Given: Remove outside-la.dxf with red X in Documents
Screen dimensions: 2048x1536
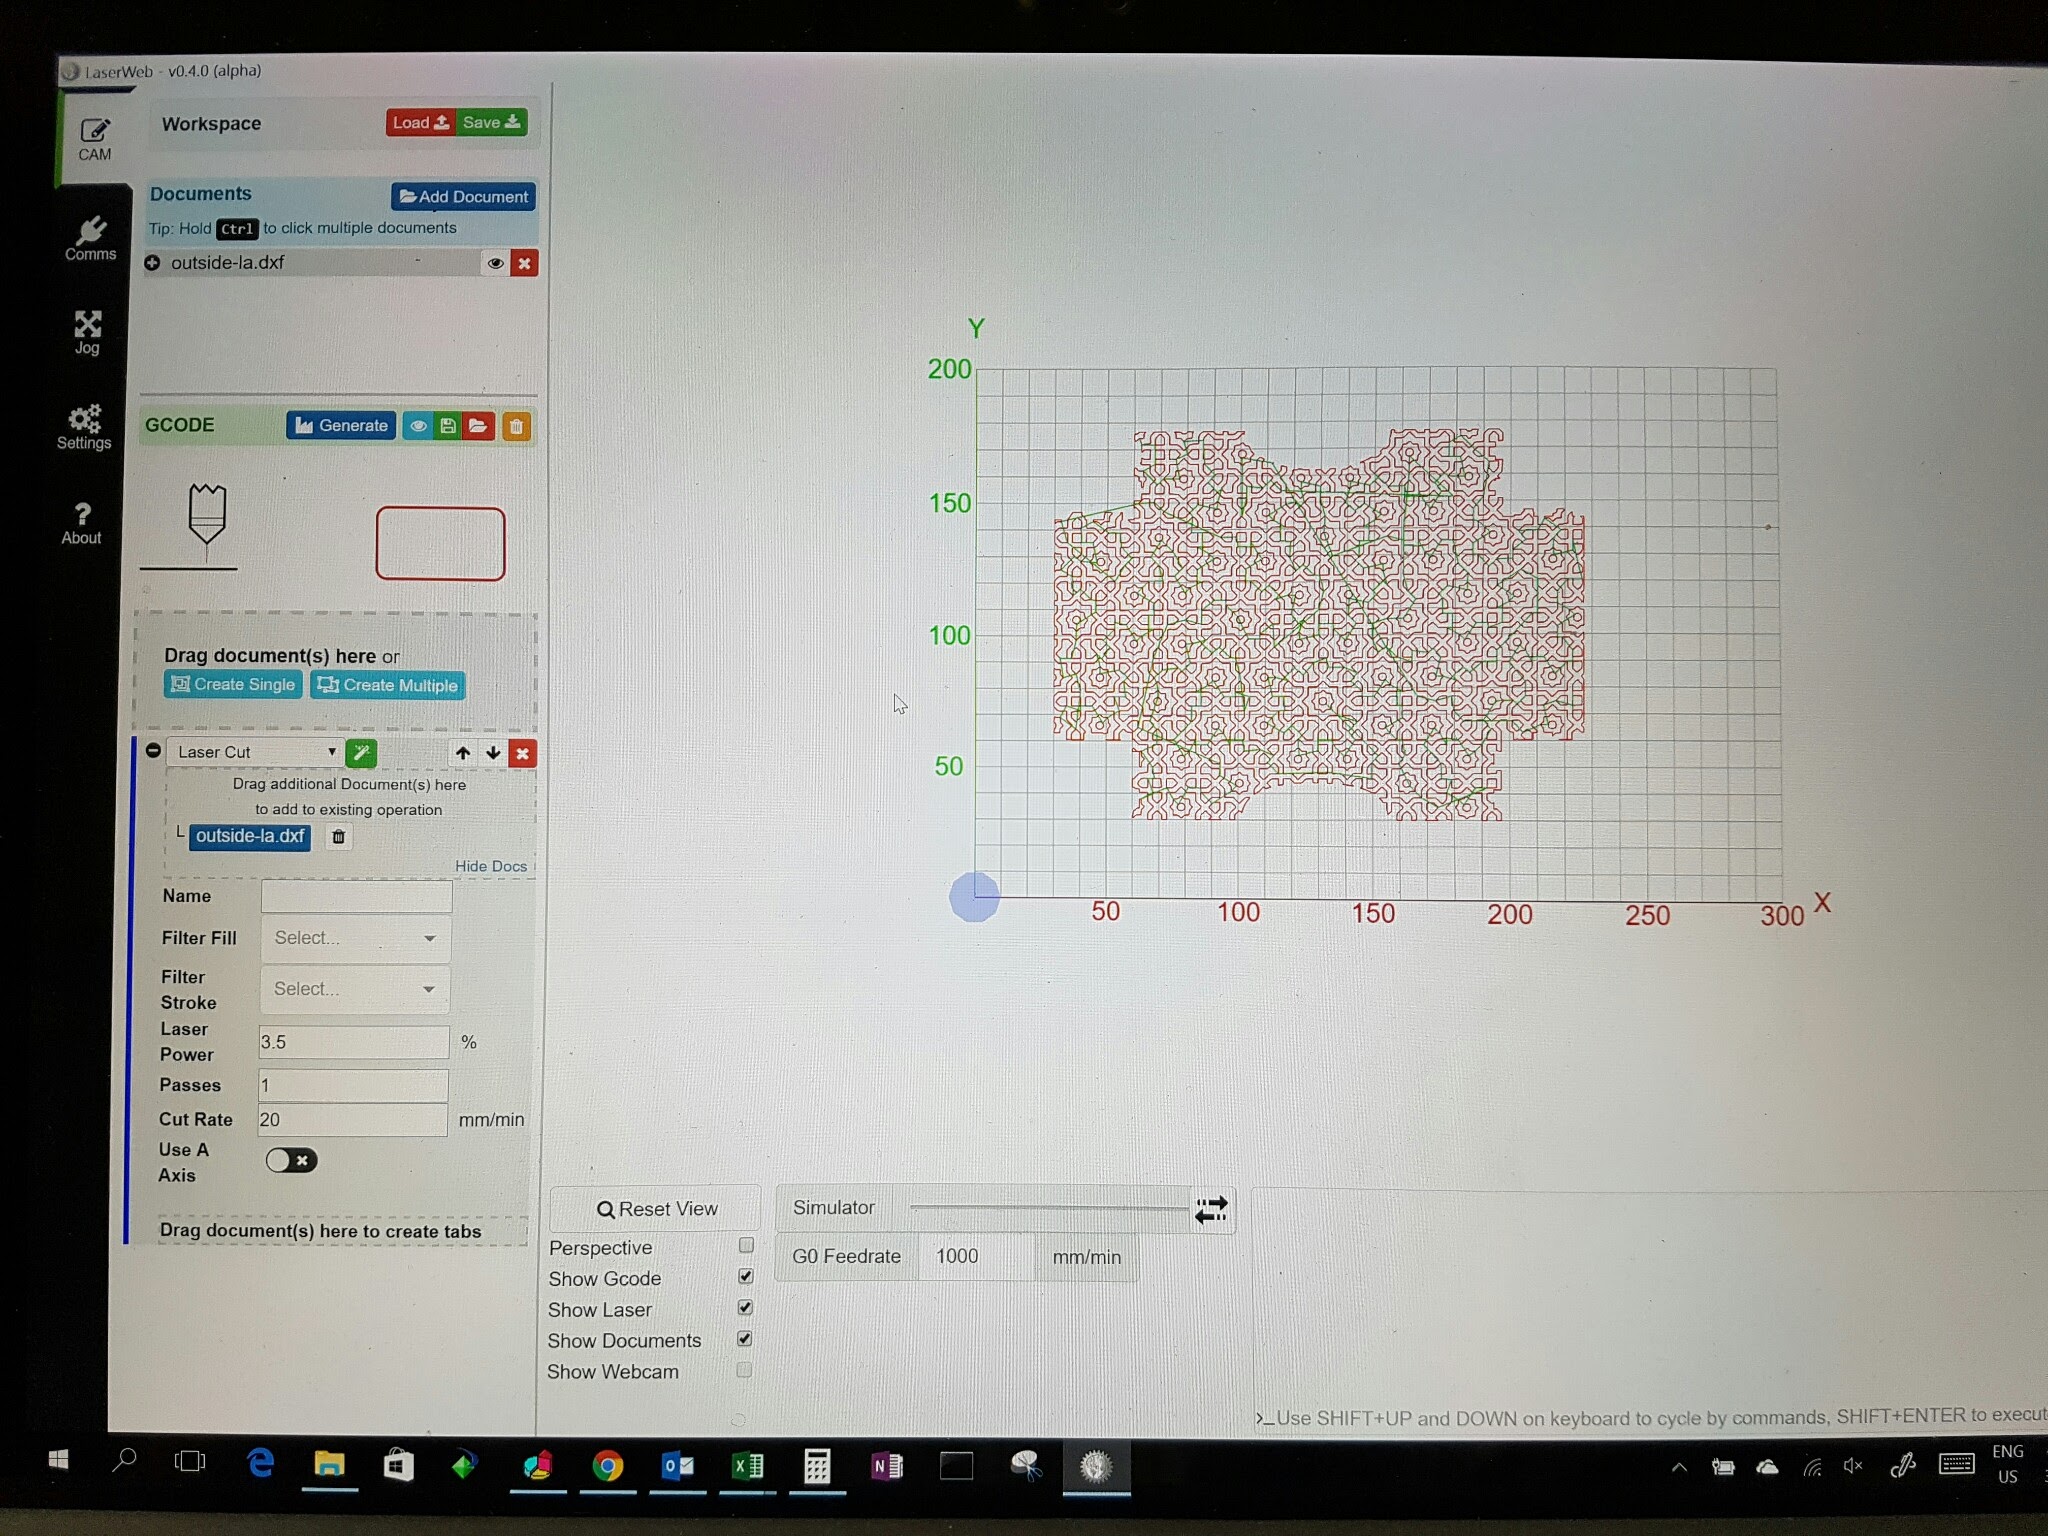Looking at the screenshot, I should [524, 263].
